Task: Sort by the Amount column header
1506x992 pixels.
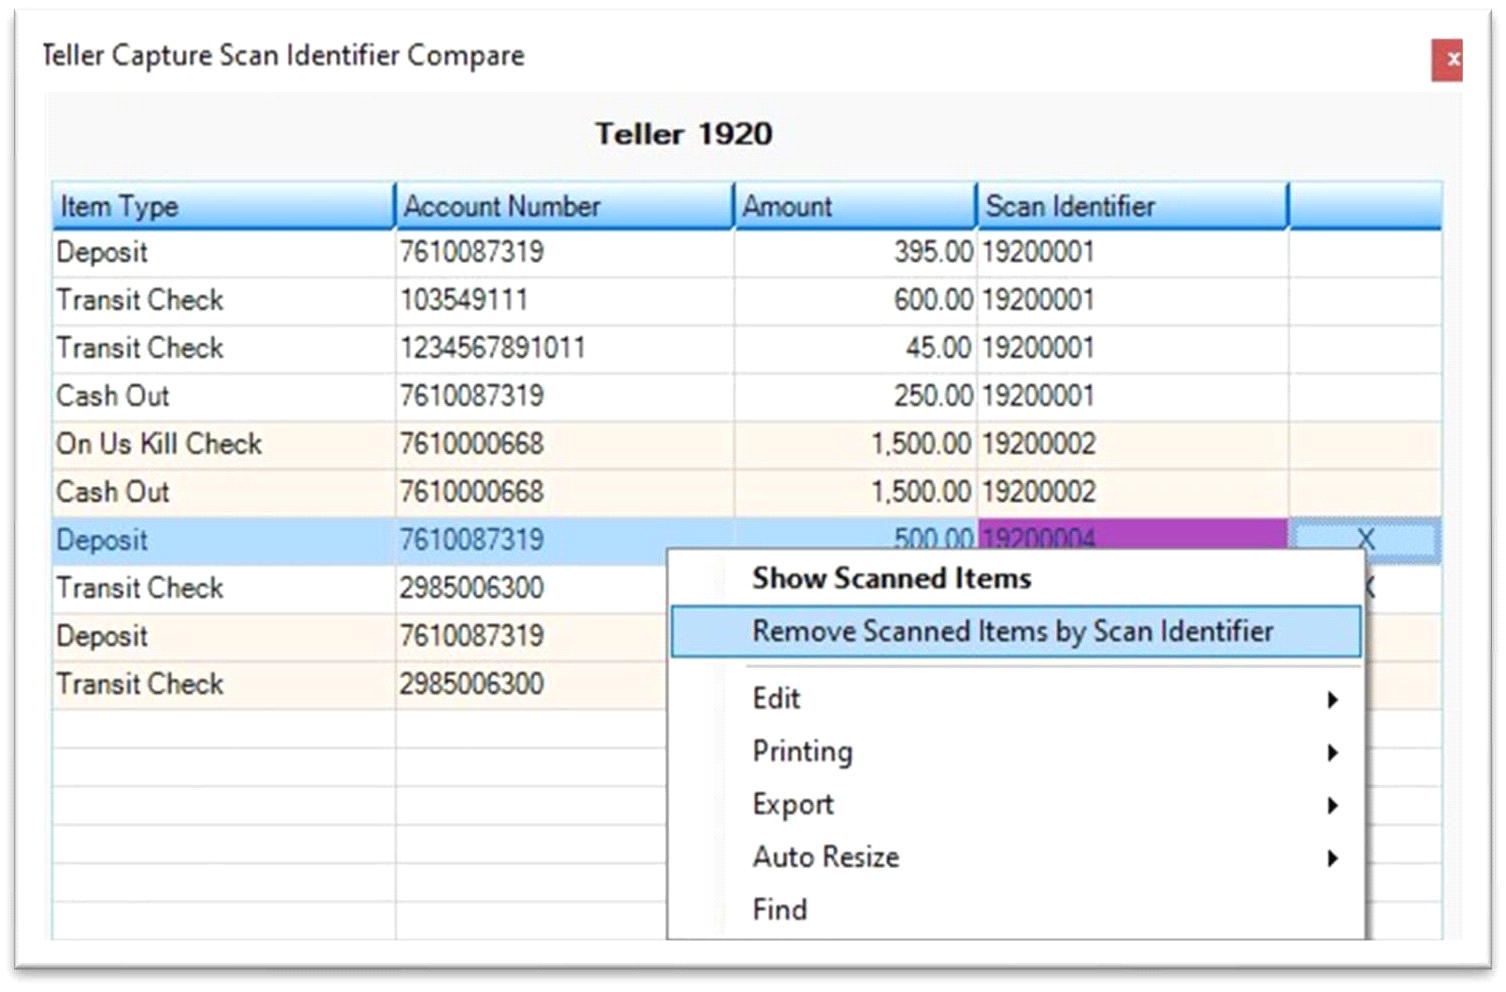Action: 855,206
